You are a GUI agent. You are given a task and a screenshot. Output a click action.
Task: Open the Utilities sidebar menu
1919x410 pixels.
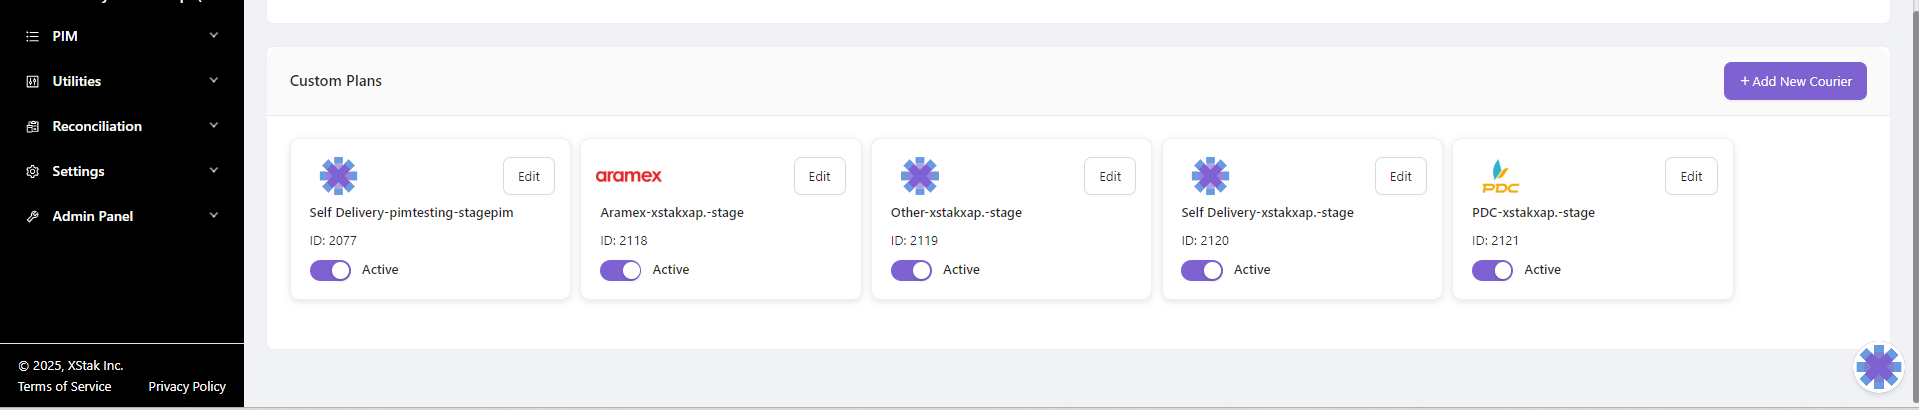point(77,81)
